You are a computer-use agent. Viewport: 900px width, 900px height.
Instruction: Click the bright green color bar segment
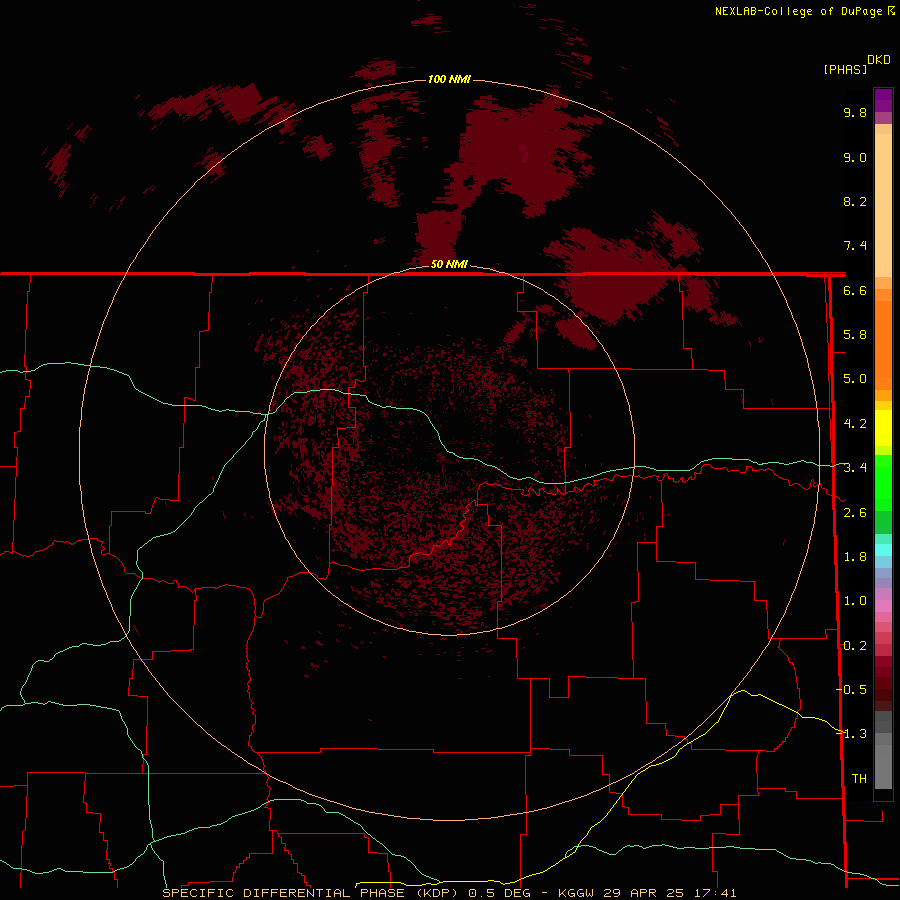click(x=883, y=482)
